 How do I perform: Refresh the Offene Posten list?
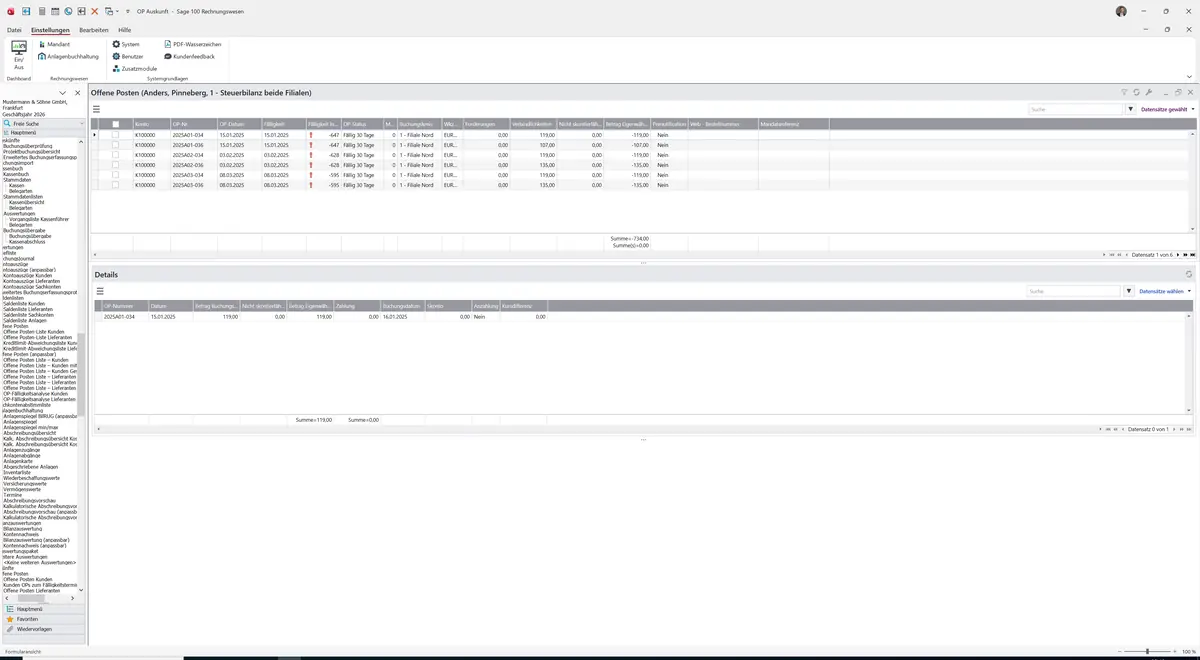[x=1137, y=92]
